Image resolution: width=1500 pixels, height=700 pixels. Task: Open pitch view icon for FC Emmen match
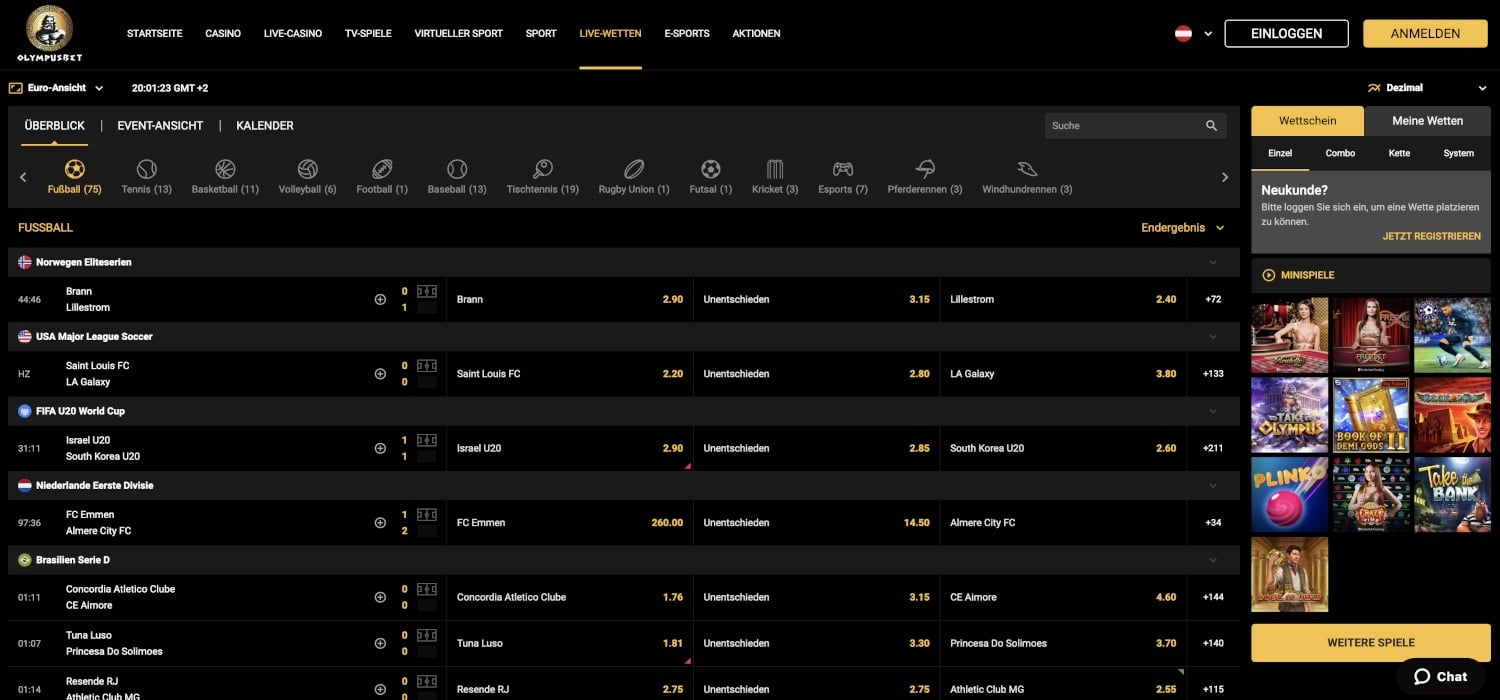pyautogui.click(x=427, y=515)
